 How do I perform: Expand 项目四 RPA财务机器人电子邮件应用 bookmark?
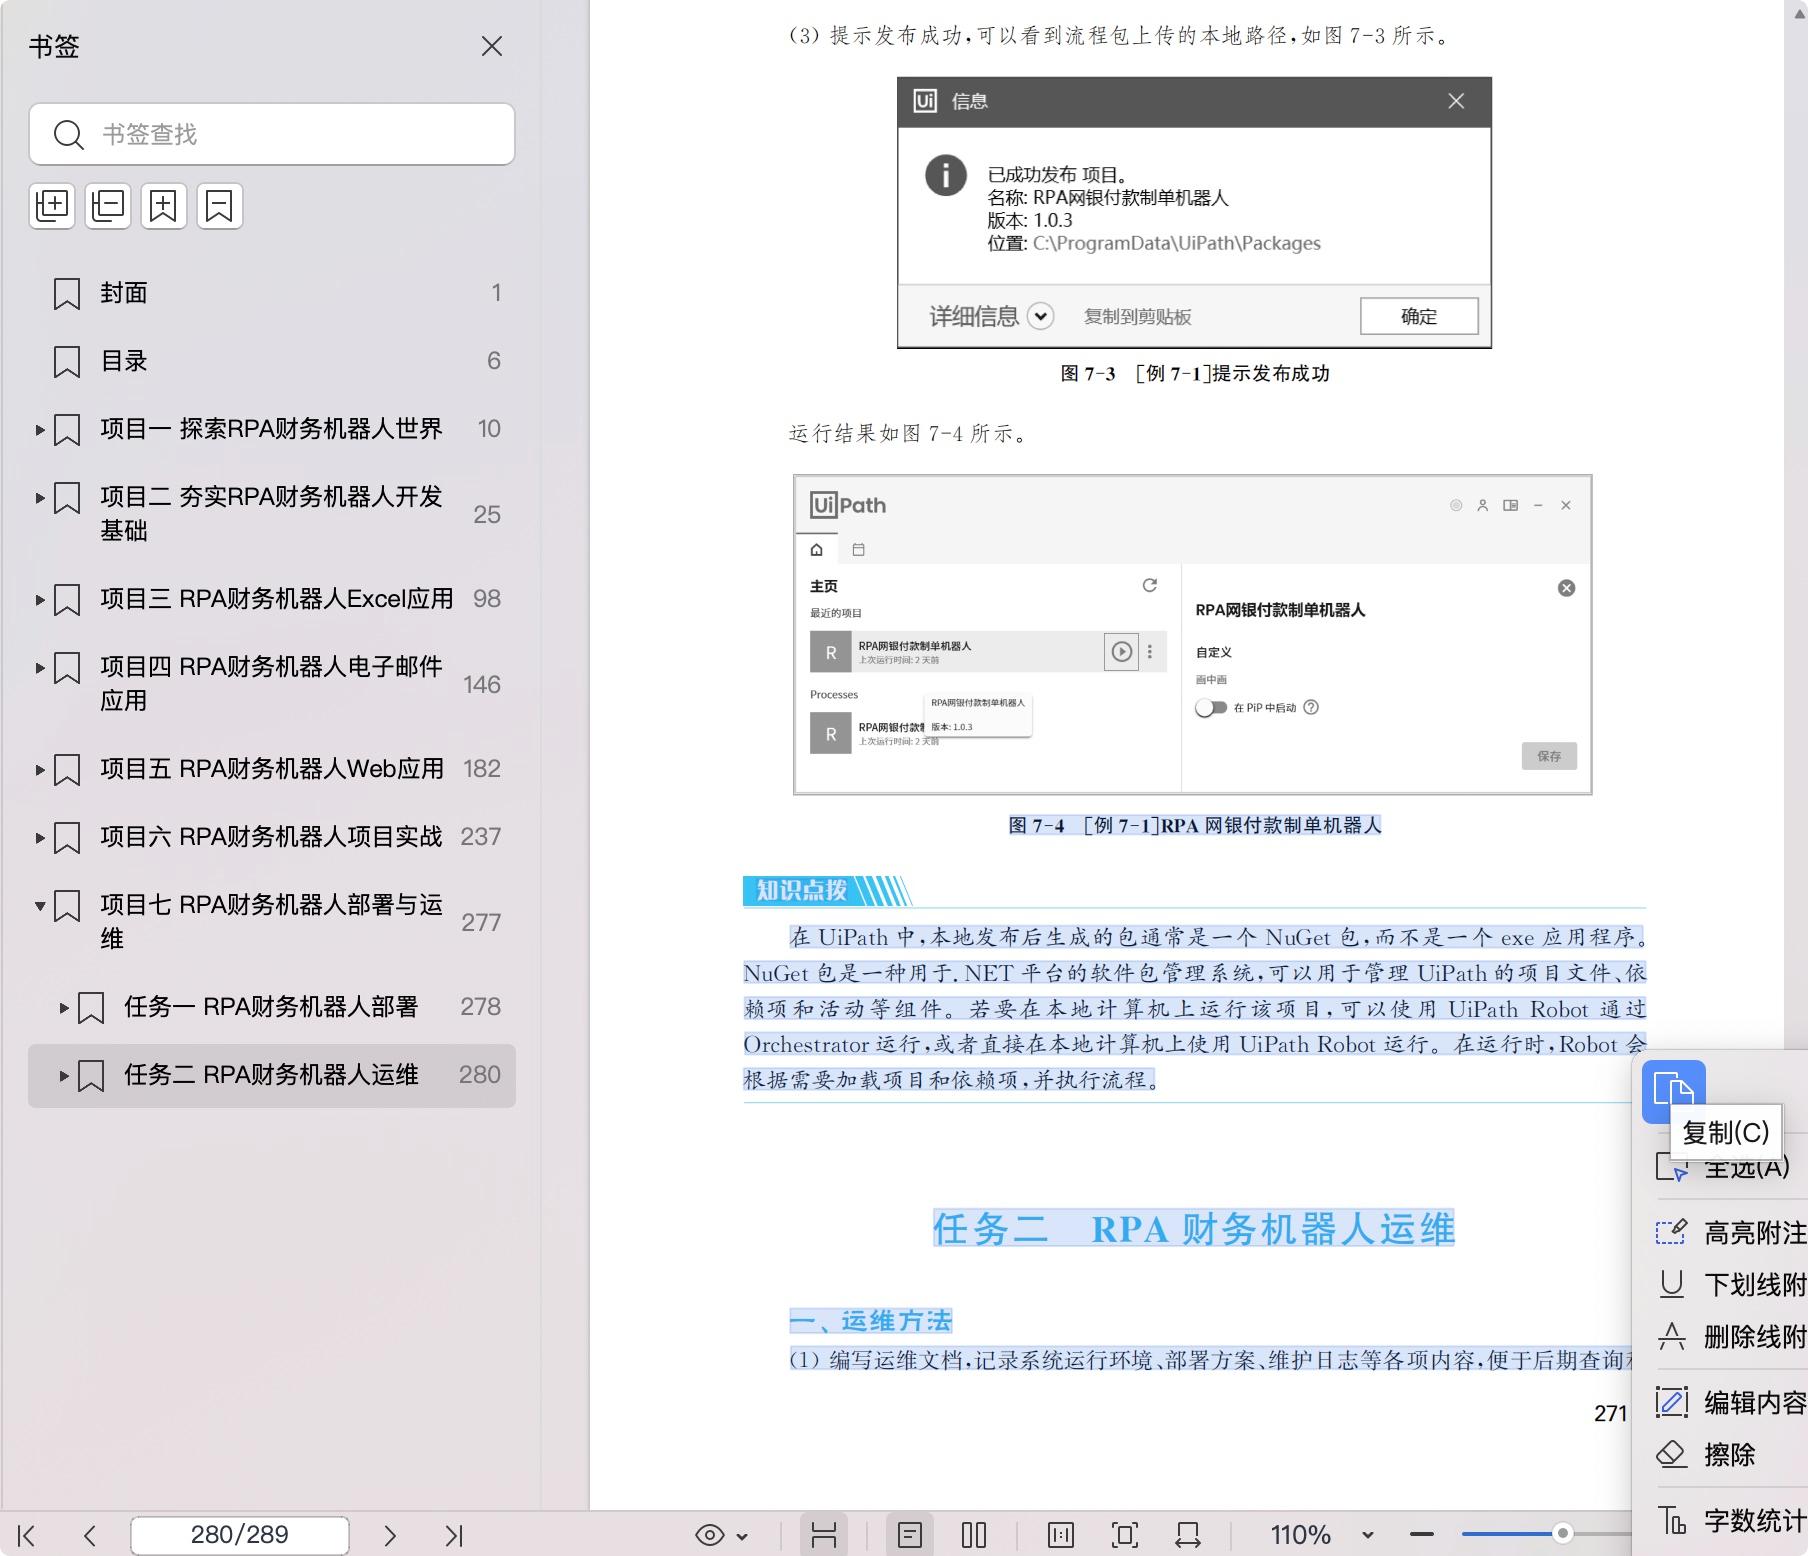[40, 668]
